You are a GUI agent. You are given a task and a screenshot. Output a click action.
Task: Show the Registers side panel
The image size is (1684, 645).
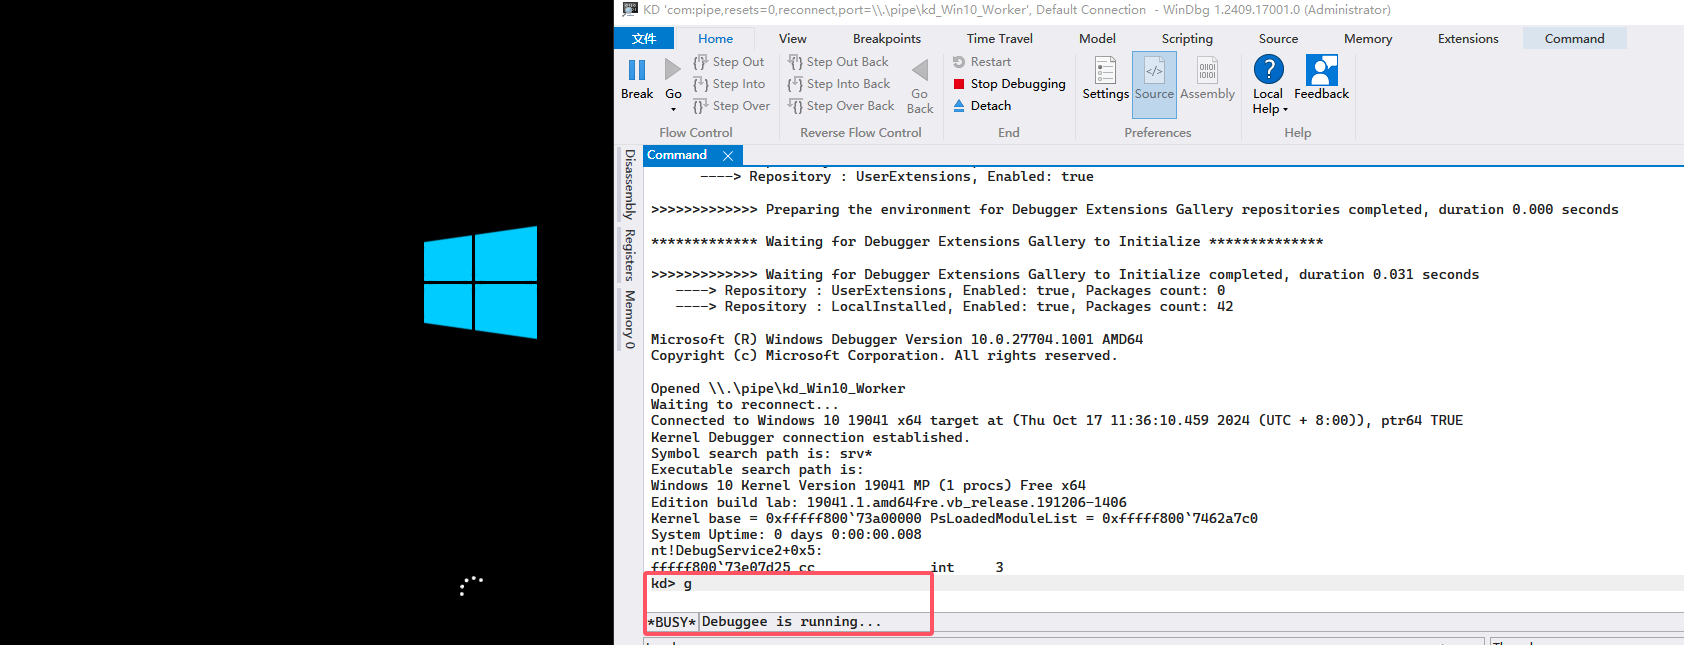click(629, 255)
